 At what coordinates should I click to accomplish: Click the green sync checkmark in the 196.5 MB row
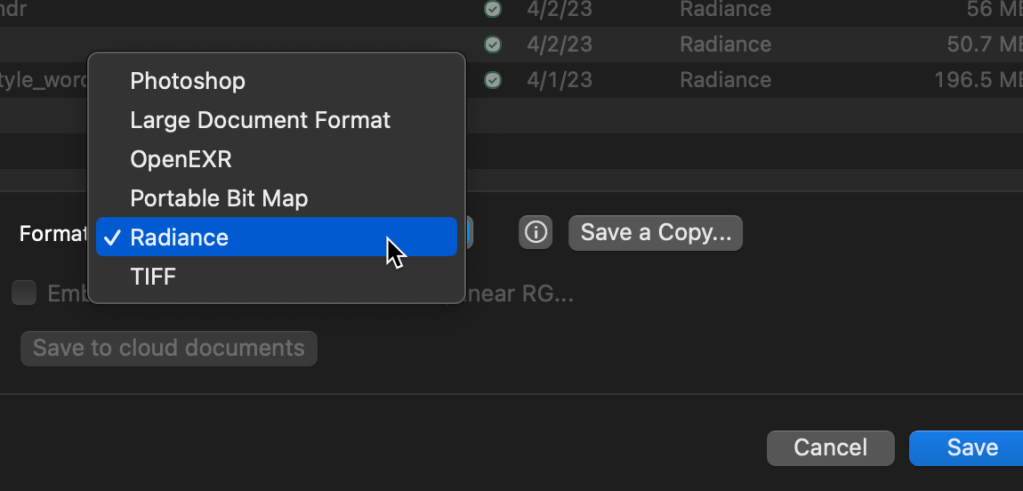(492, 80)
